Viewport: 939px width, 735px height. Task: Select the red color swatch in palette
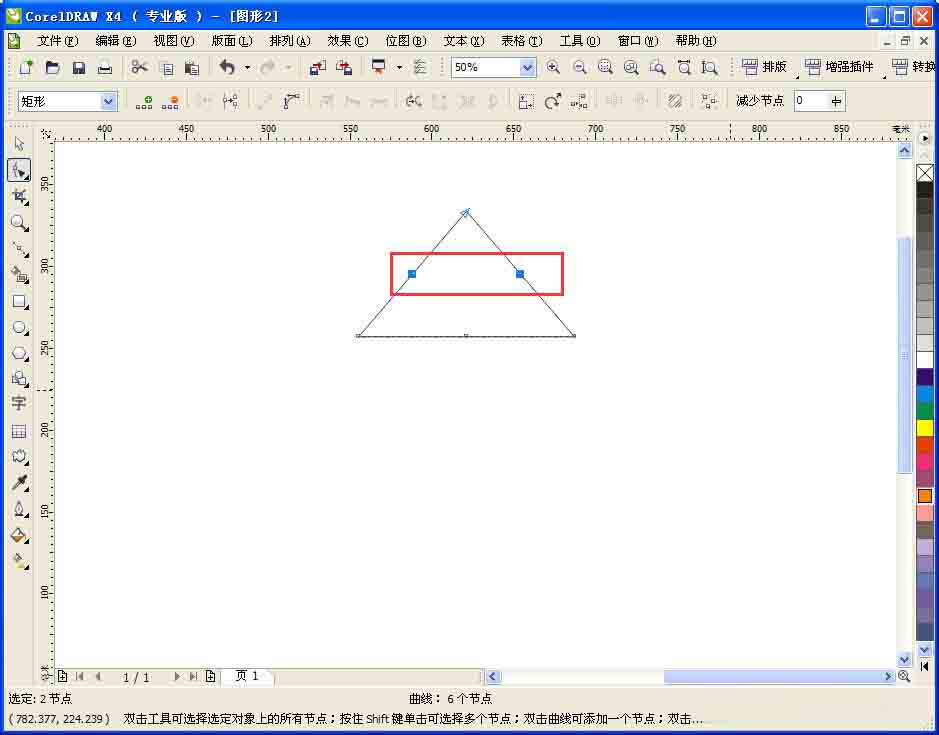pyautogui.click(x=925, y=445)
